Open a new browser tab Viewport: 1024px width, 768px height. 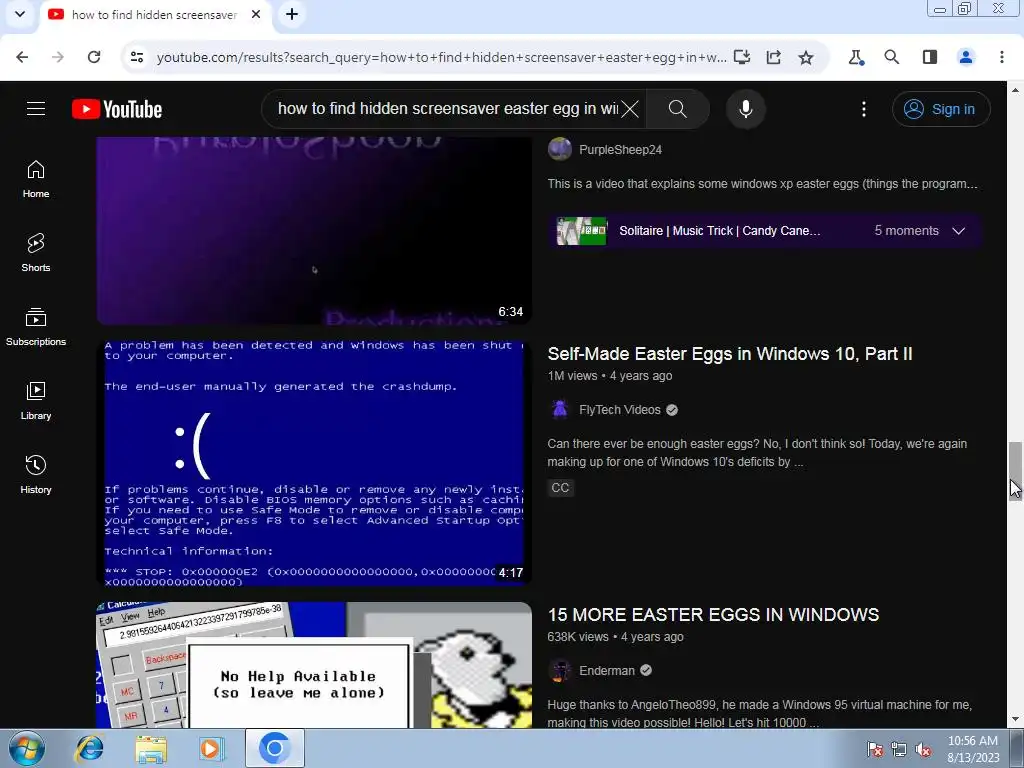click(292, 14)
